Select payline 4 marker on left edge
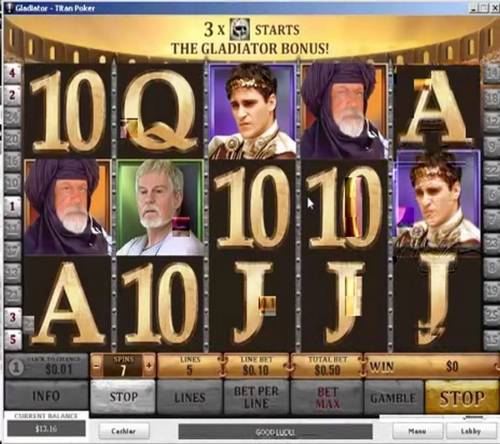 click(x=12, y=73)
